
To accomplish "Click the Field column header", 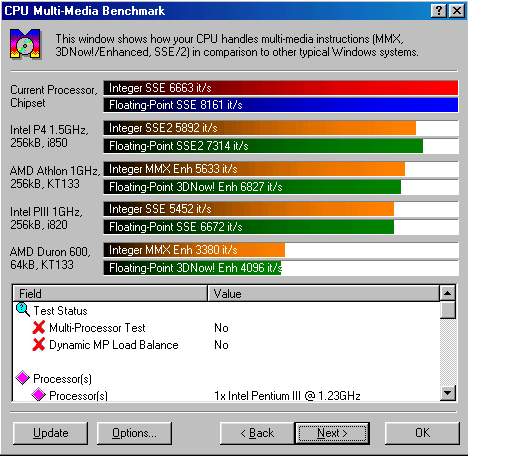I will click(110, 294).
